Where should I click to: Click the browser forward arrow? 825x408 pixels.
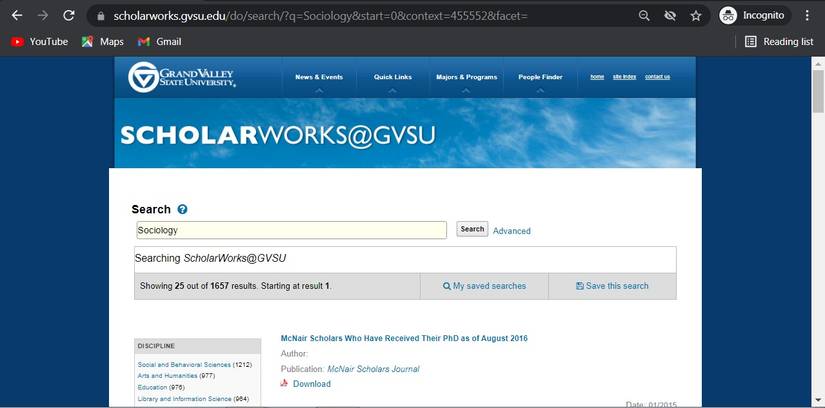pos(43,16)
